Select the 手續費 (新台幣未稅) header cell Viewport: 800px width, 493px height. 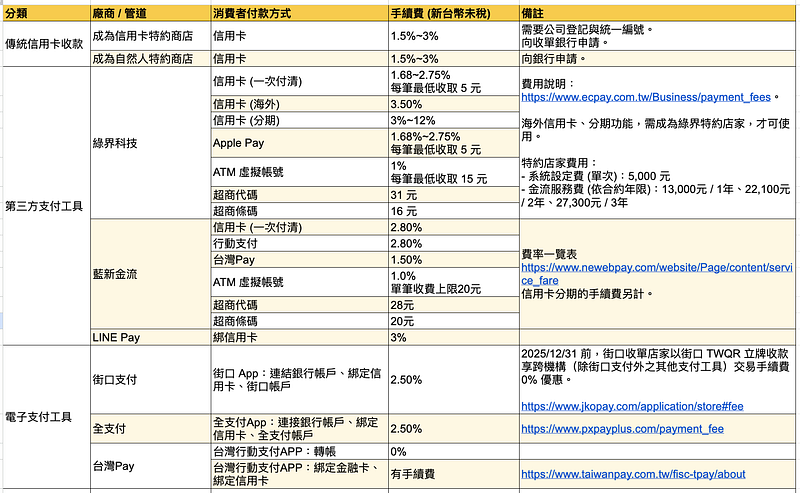[x=454, y=13]
